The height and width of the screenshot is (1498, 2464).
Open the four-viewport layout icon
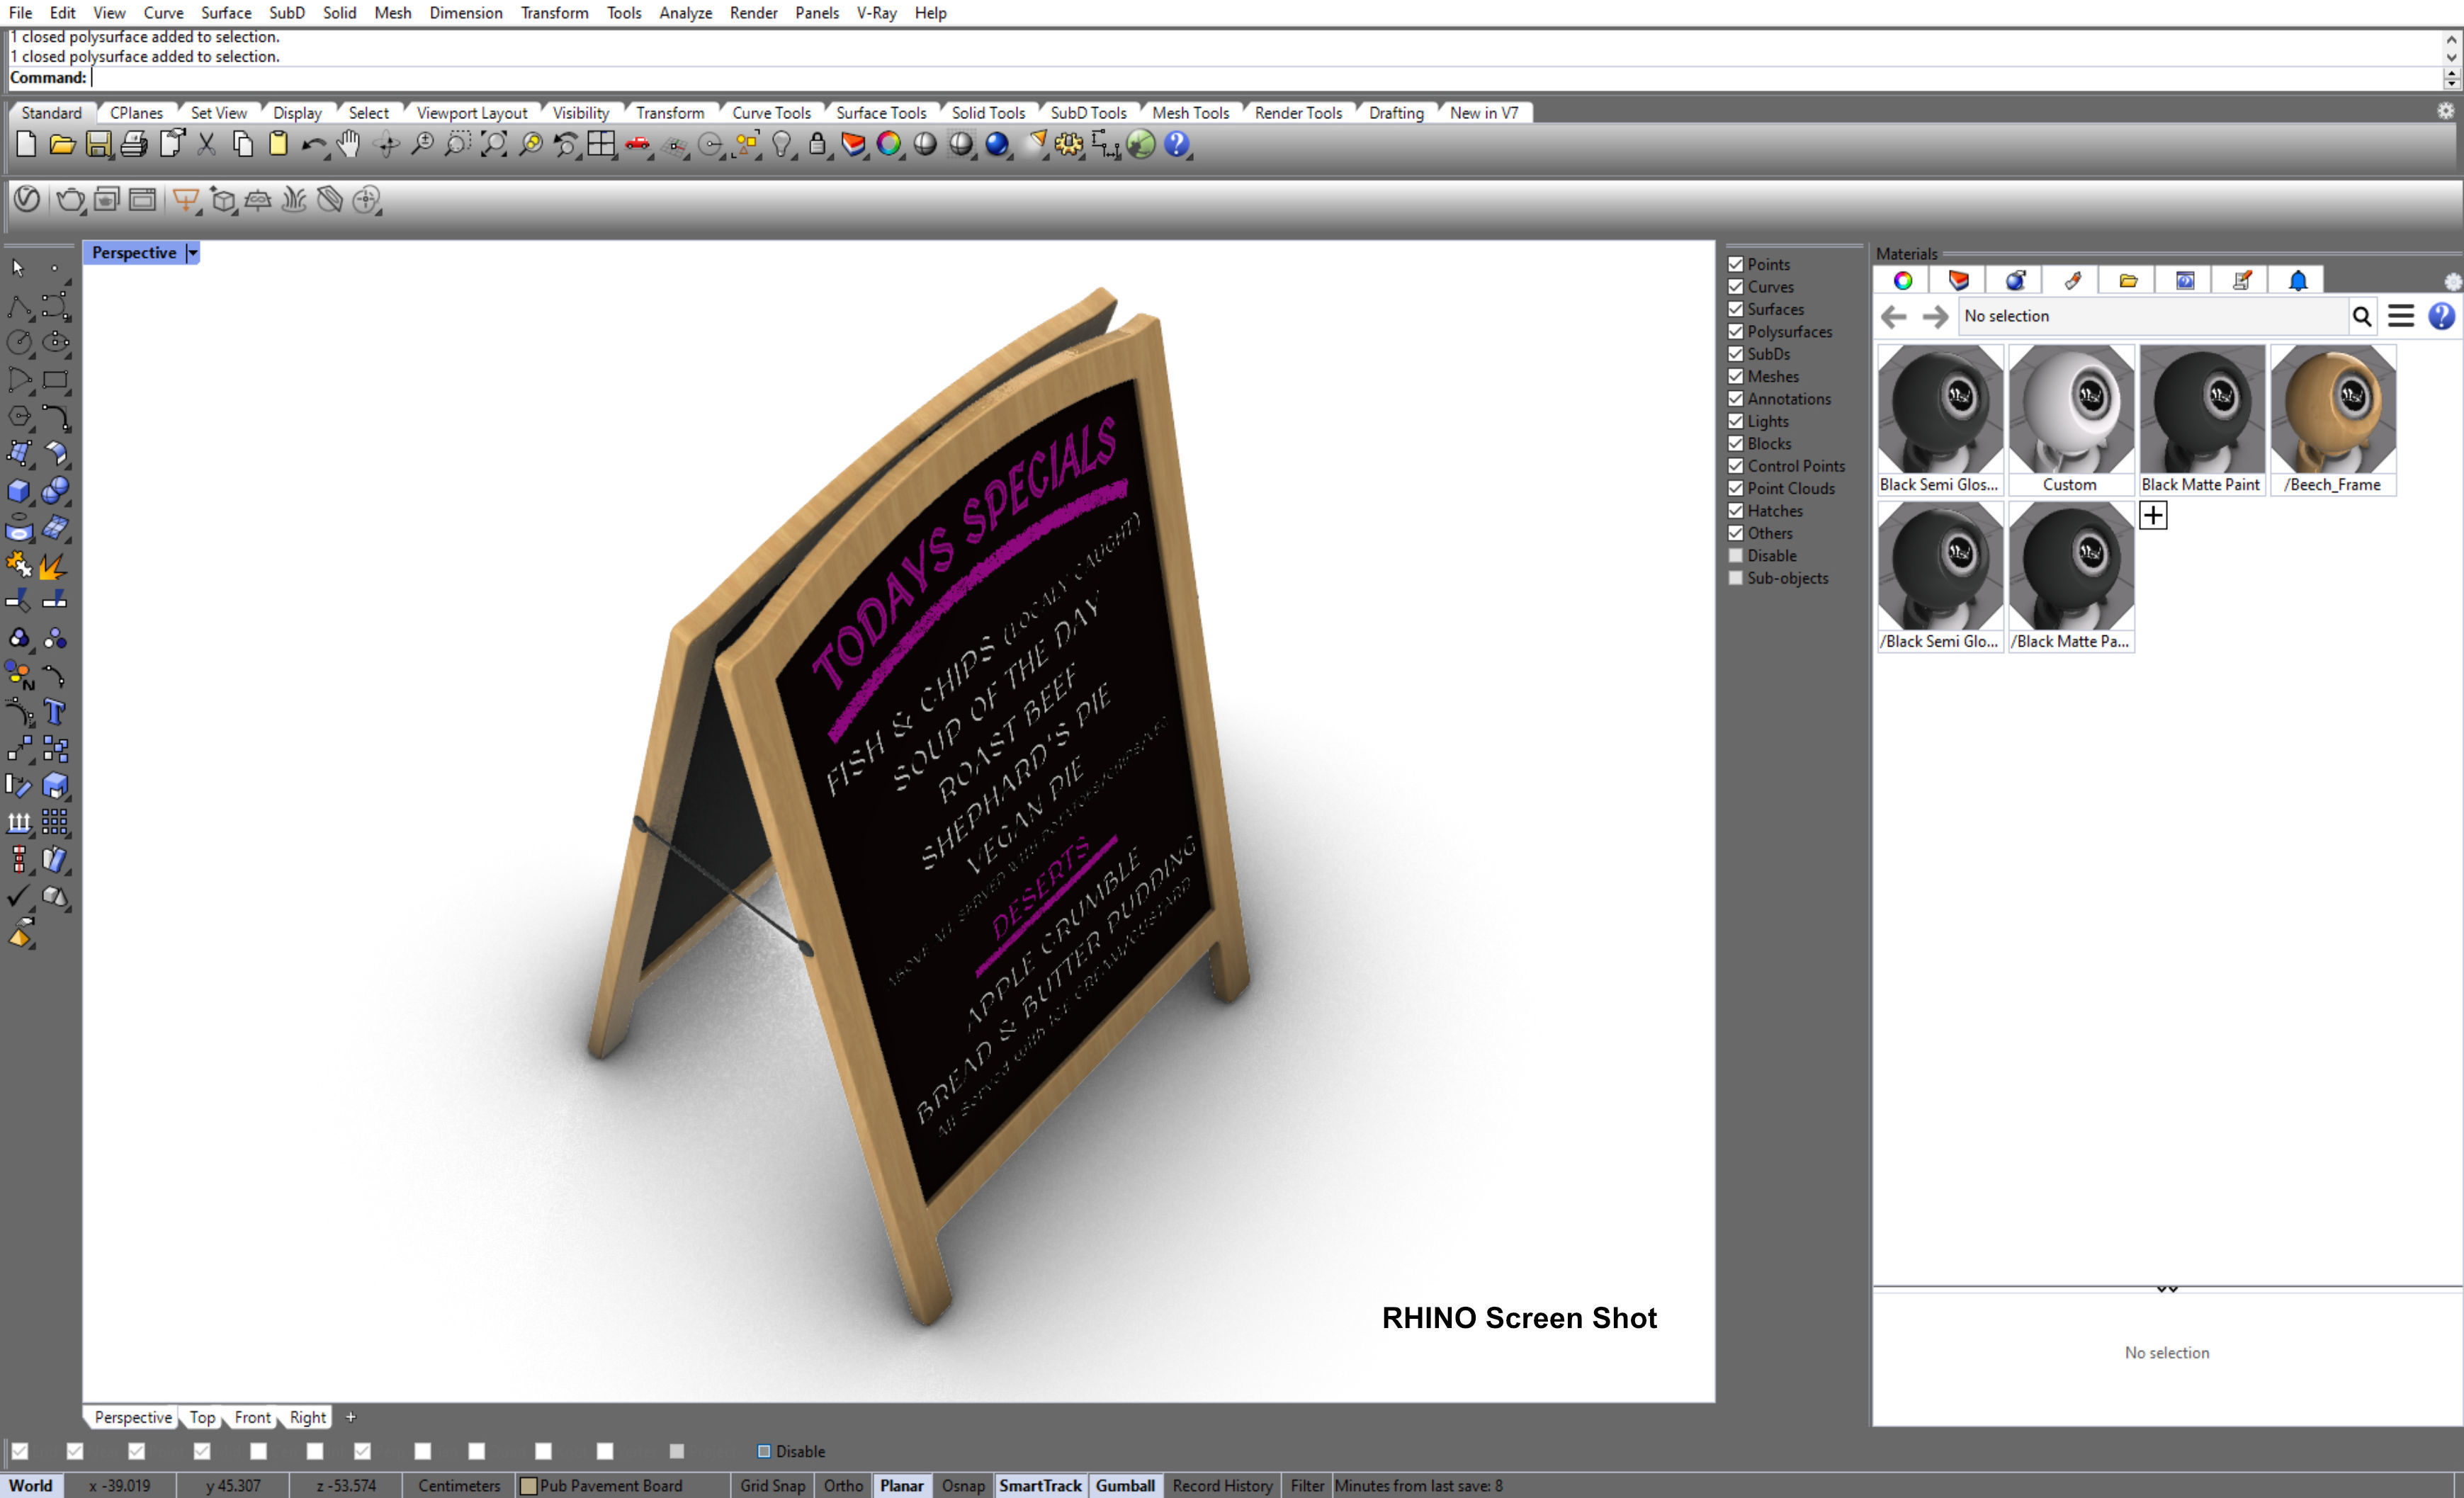(x=601, y=144)
